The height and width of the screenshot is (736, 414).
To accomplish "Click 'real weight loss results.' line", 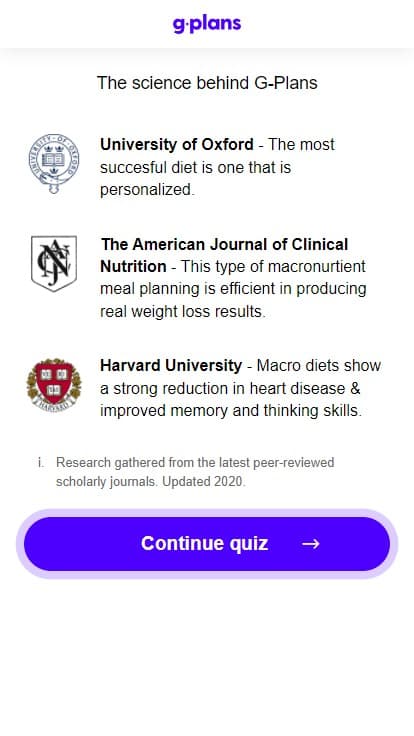I will (x=183, y=311).
